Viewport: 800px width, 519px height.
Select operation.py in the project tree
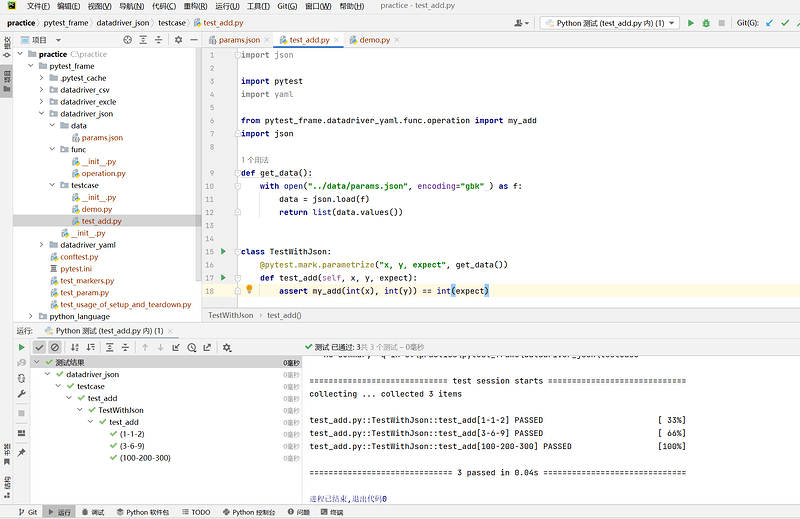tap(103, 174)
